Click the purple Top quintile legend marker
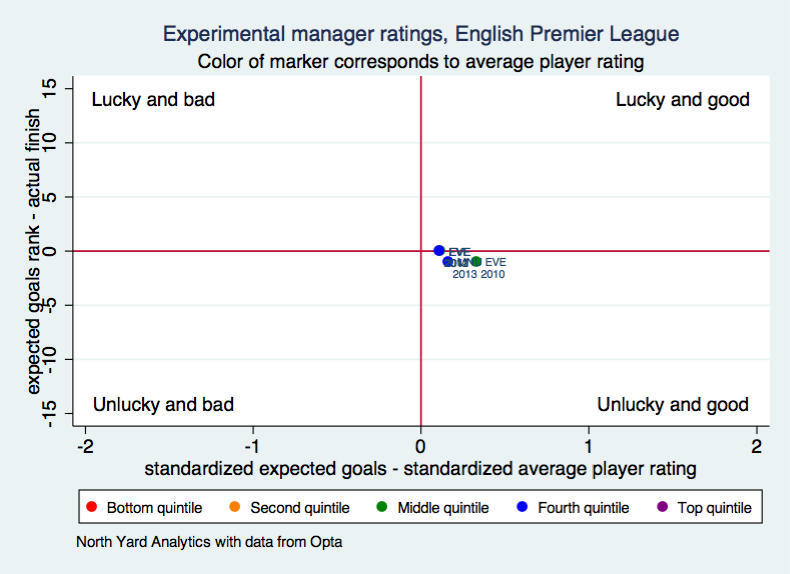The width and height of the screenshot is (790, 574). point(663,508)
